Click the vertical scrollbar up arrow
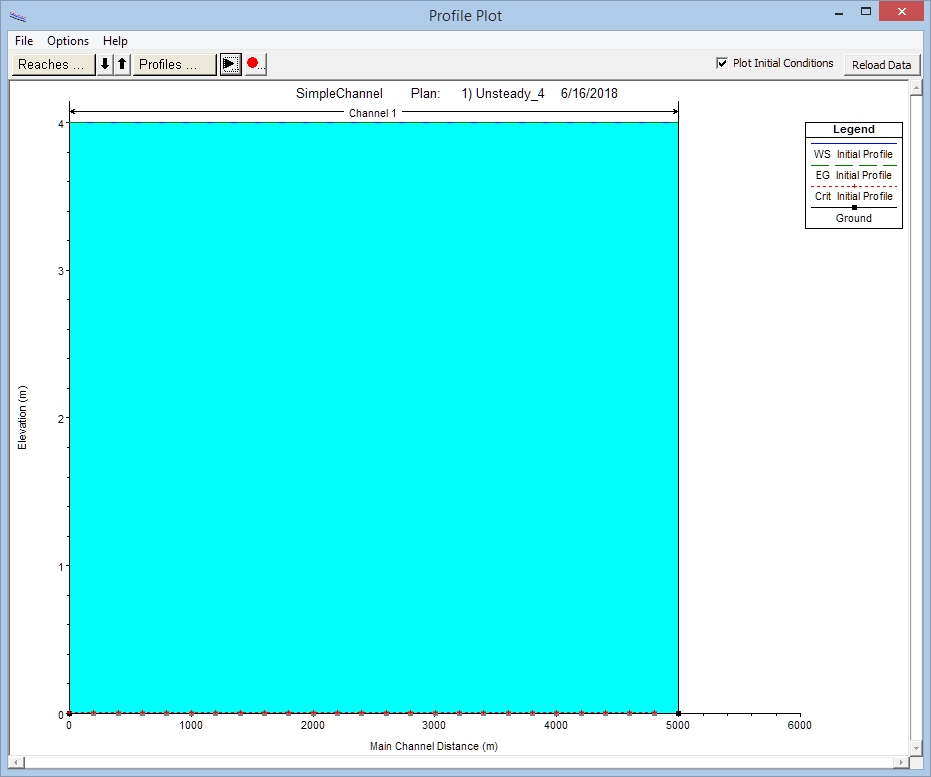This screenshot has width=931, height=777. (x=916, y=88)
